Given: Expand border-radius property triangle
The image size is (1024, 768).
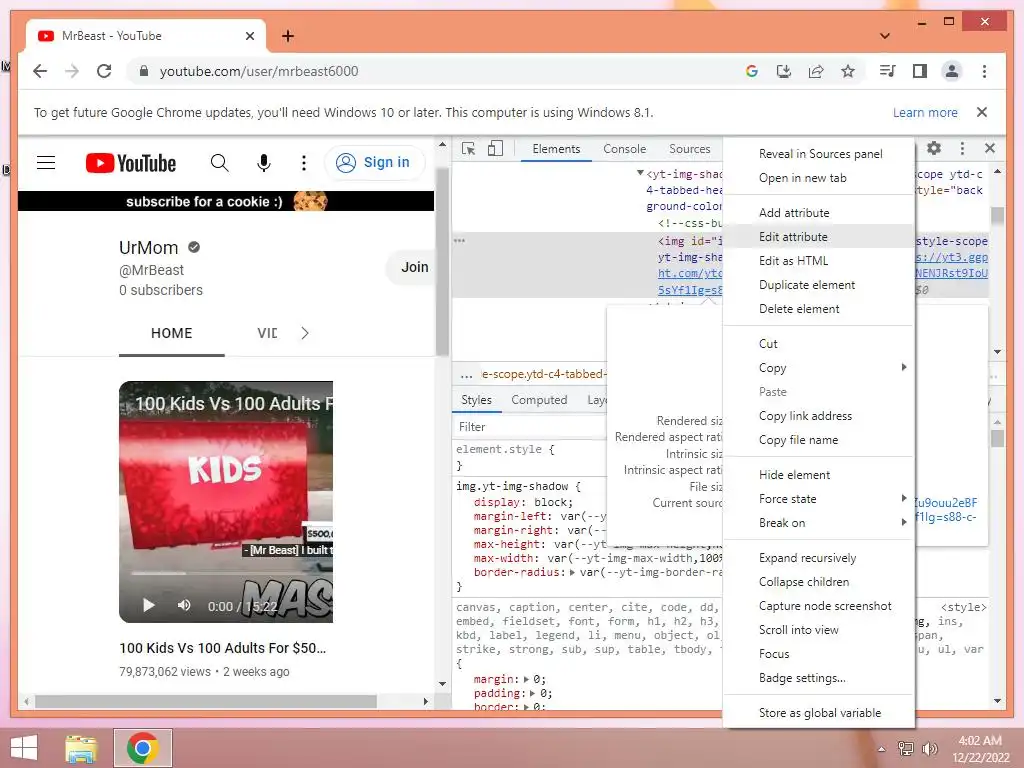Looking at the screenshot, I should tap(573, 572).
